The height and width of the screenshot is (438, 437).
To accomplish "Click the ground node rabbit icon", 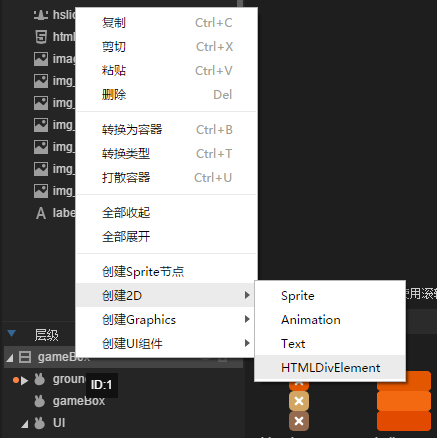I will [40, 379].
